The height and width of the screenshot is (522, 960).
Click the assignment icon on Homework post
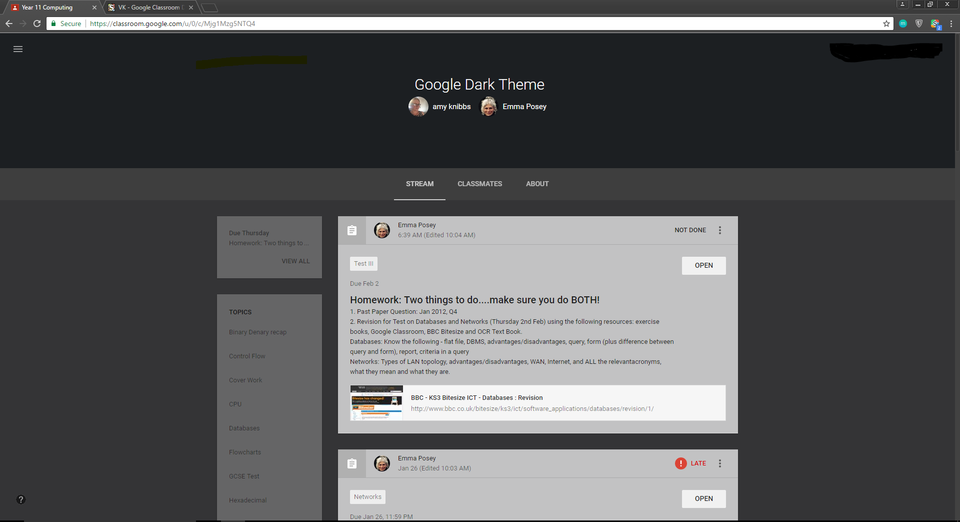coord(352,230)
